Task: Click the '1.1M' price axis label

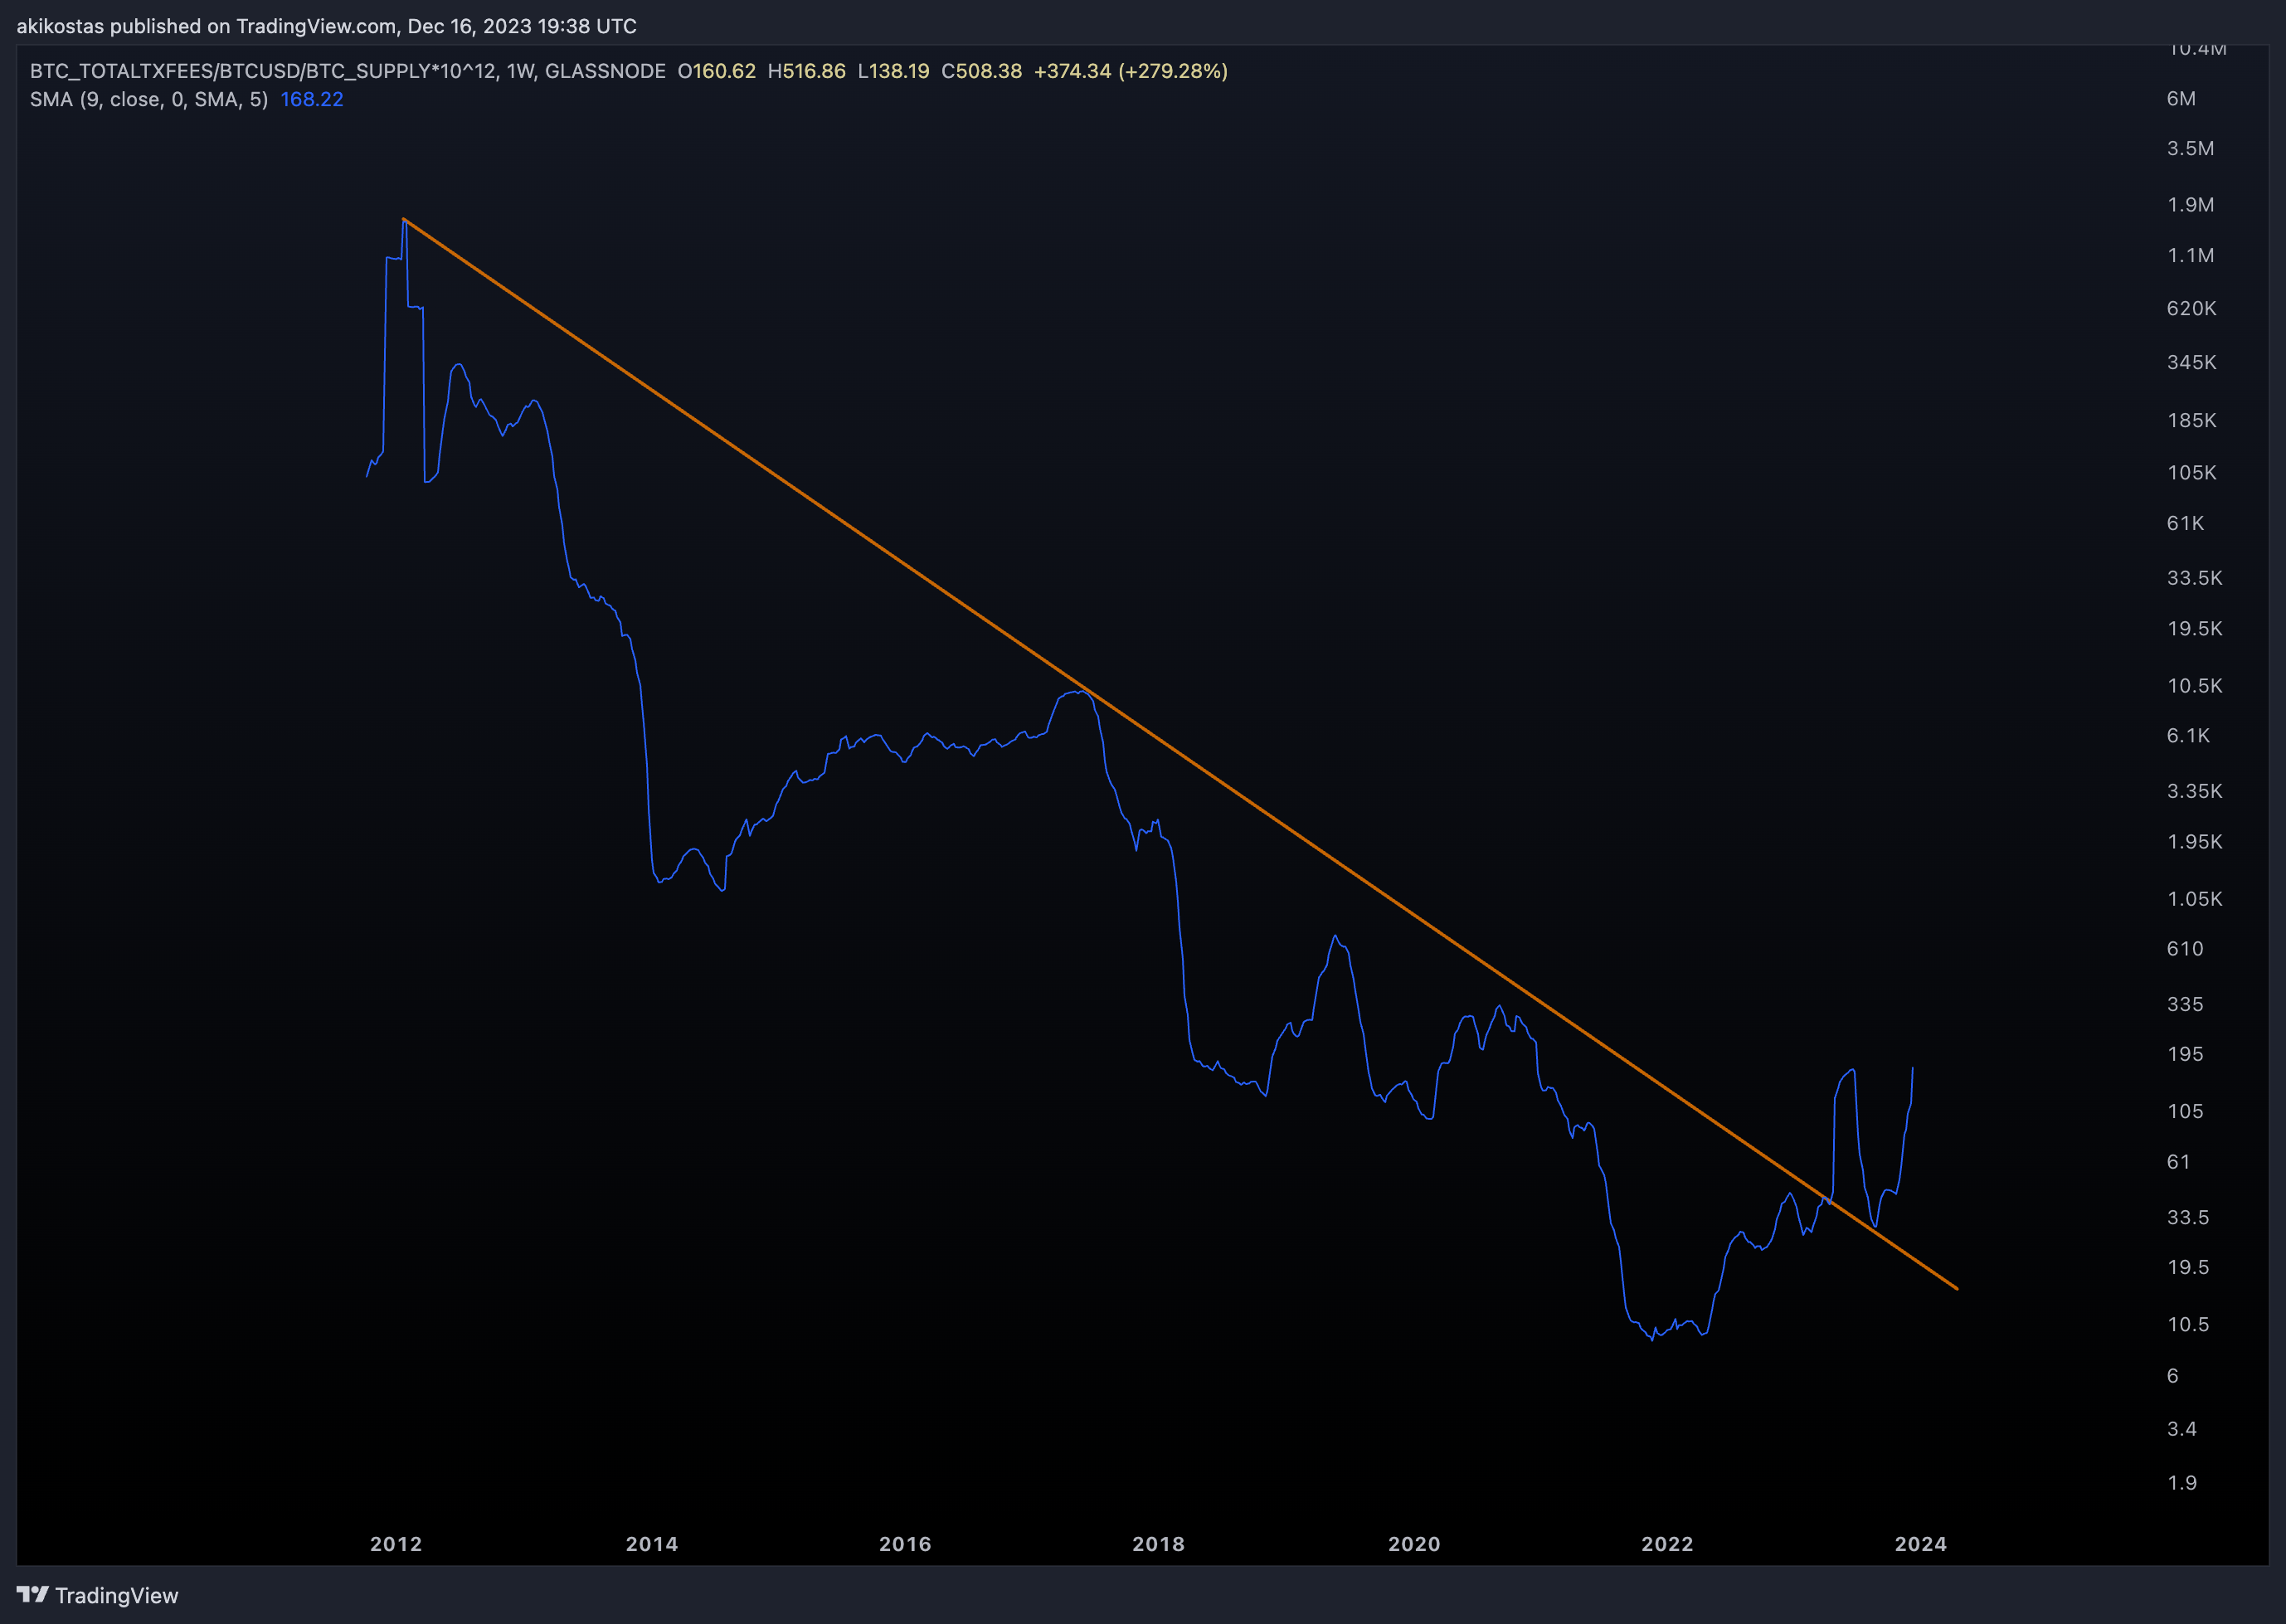Action: pyautogui.click(x=2190, y=255)
